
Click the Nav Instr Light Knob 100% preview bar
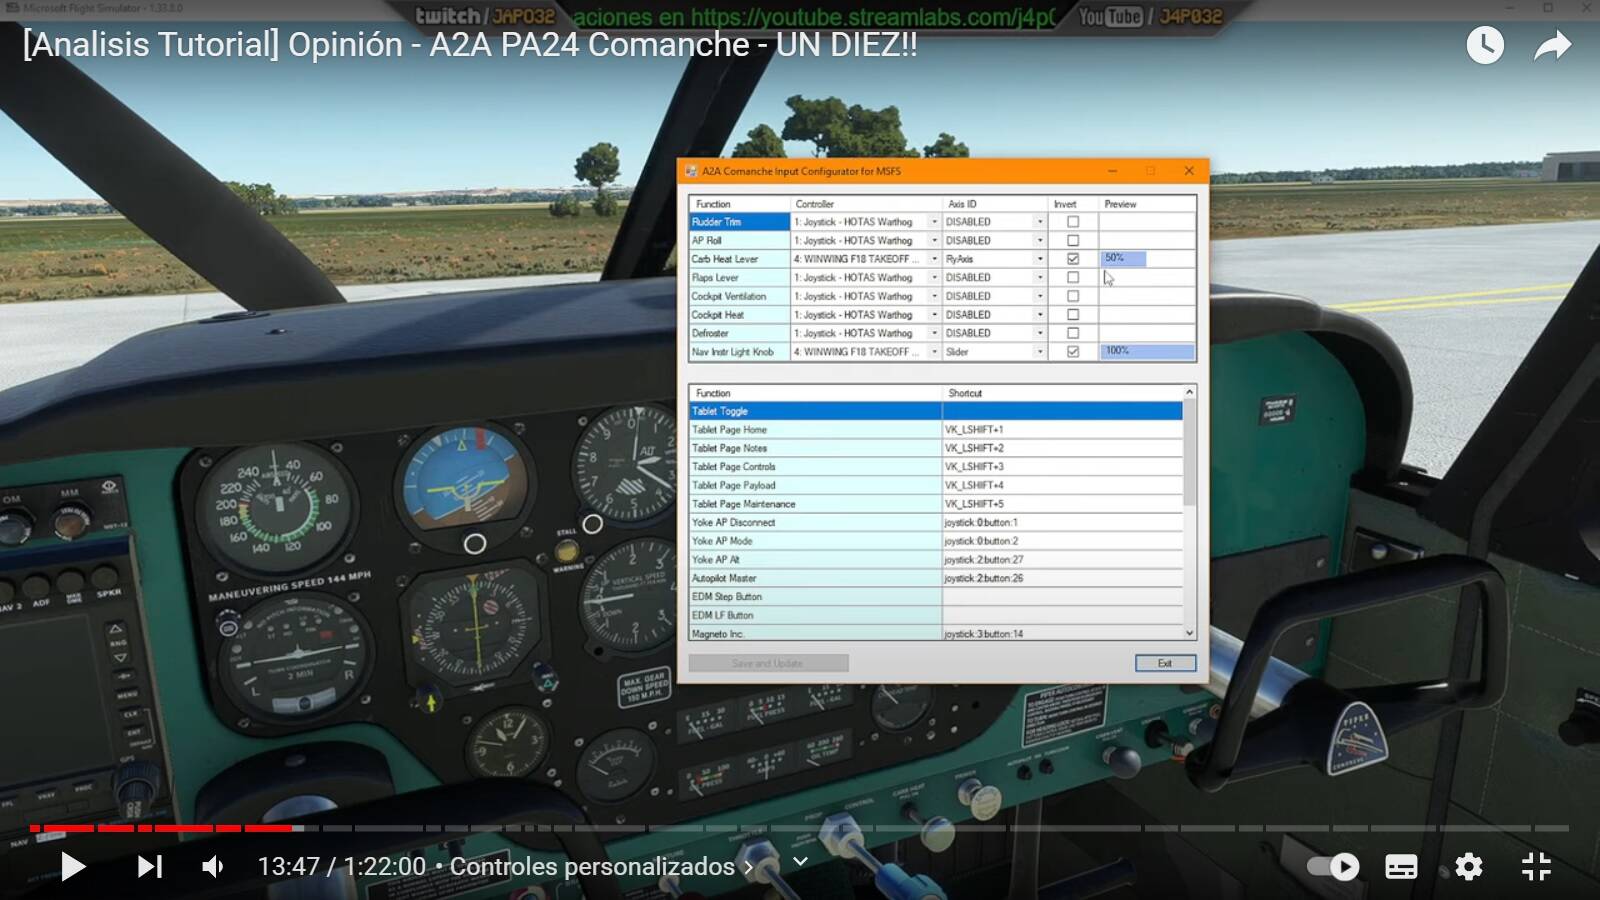pyautogui.click(x=1147, y=352)
